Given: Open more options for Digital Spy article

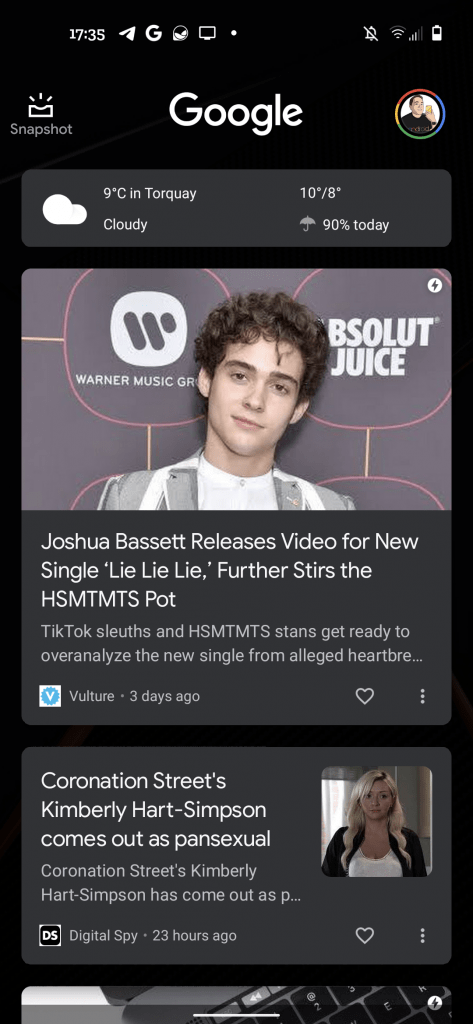Looking at the screenshot, I should (423, 935).
